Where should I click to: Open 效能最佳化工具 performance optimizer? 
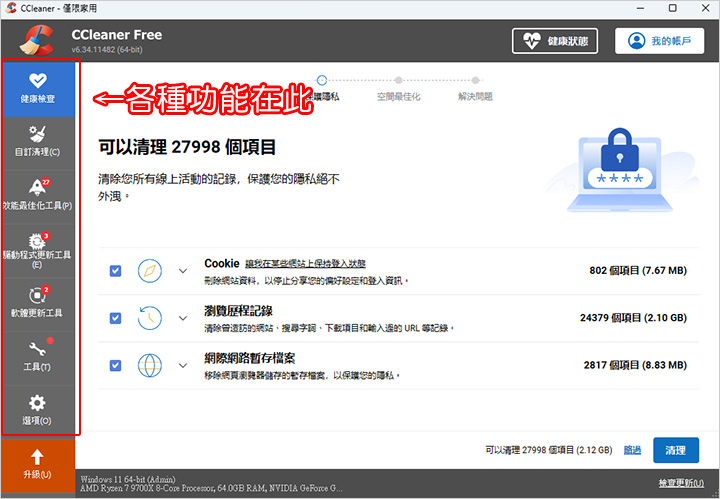(x=39, y=197)
